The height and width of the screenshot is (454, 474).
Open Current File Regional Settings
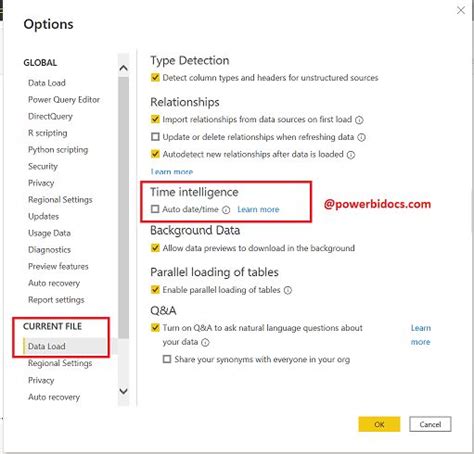click(x=60, y=363)
